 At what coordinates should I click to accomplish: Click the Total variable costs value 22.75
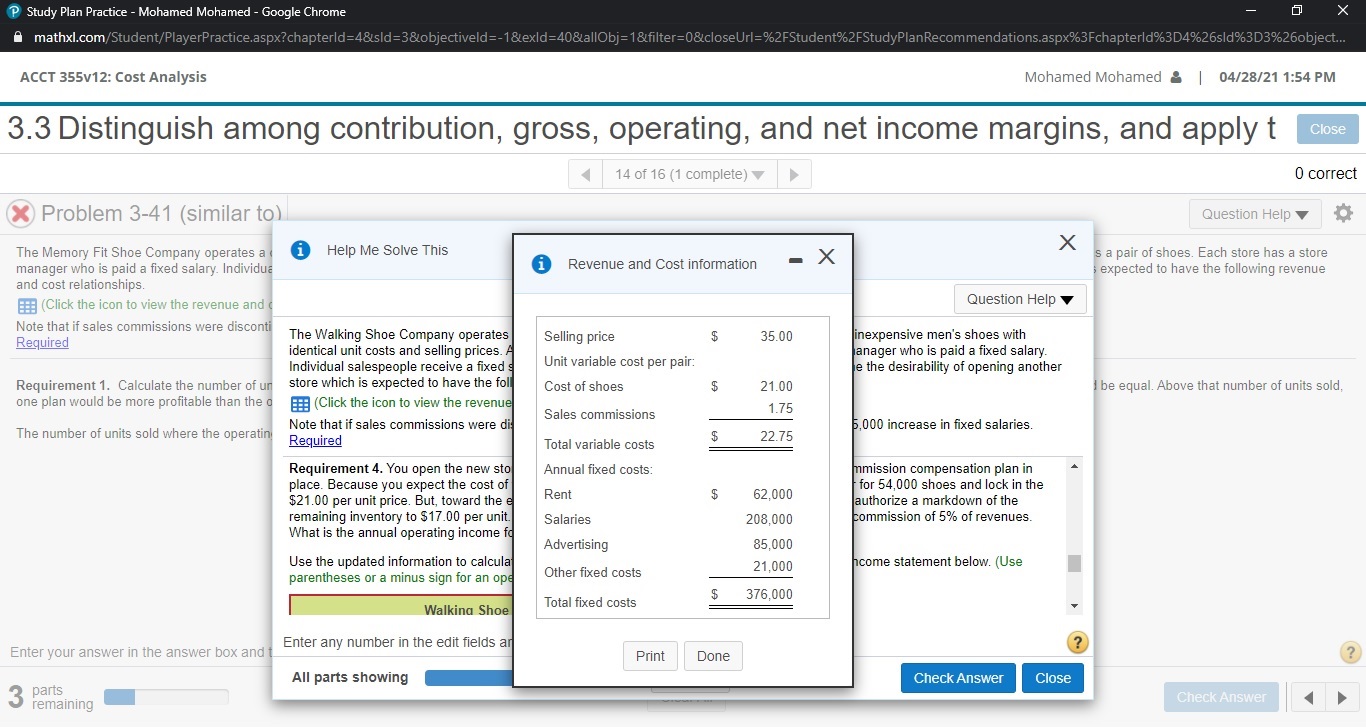[x=776, y=437]
